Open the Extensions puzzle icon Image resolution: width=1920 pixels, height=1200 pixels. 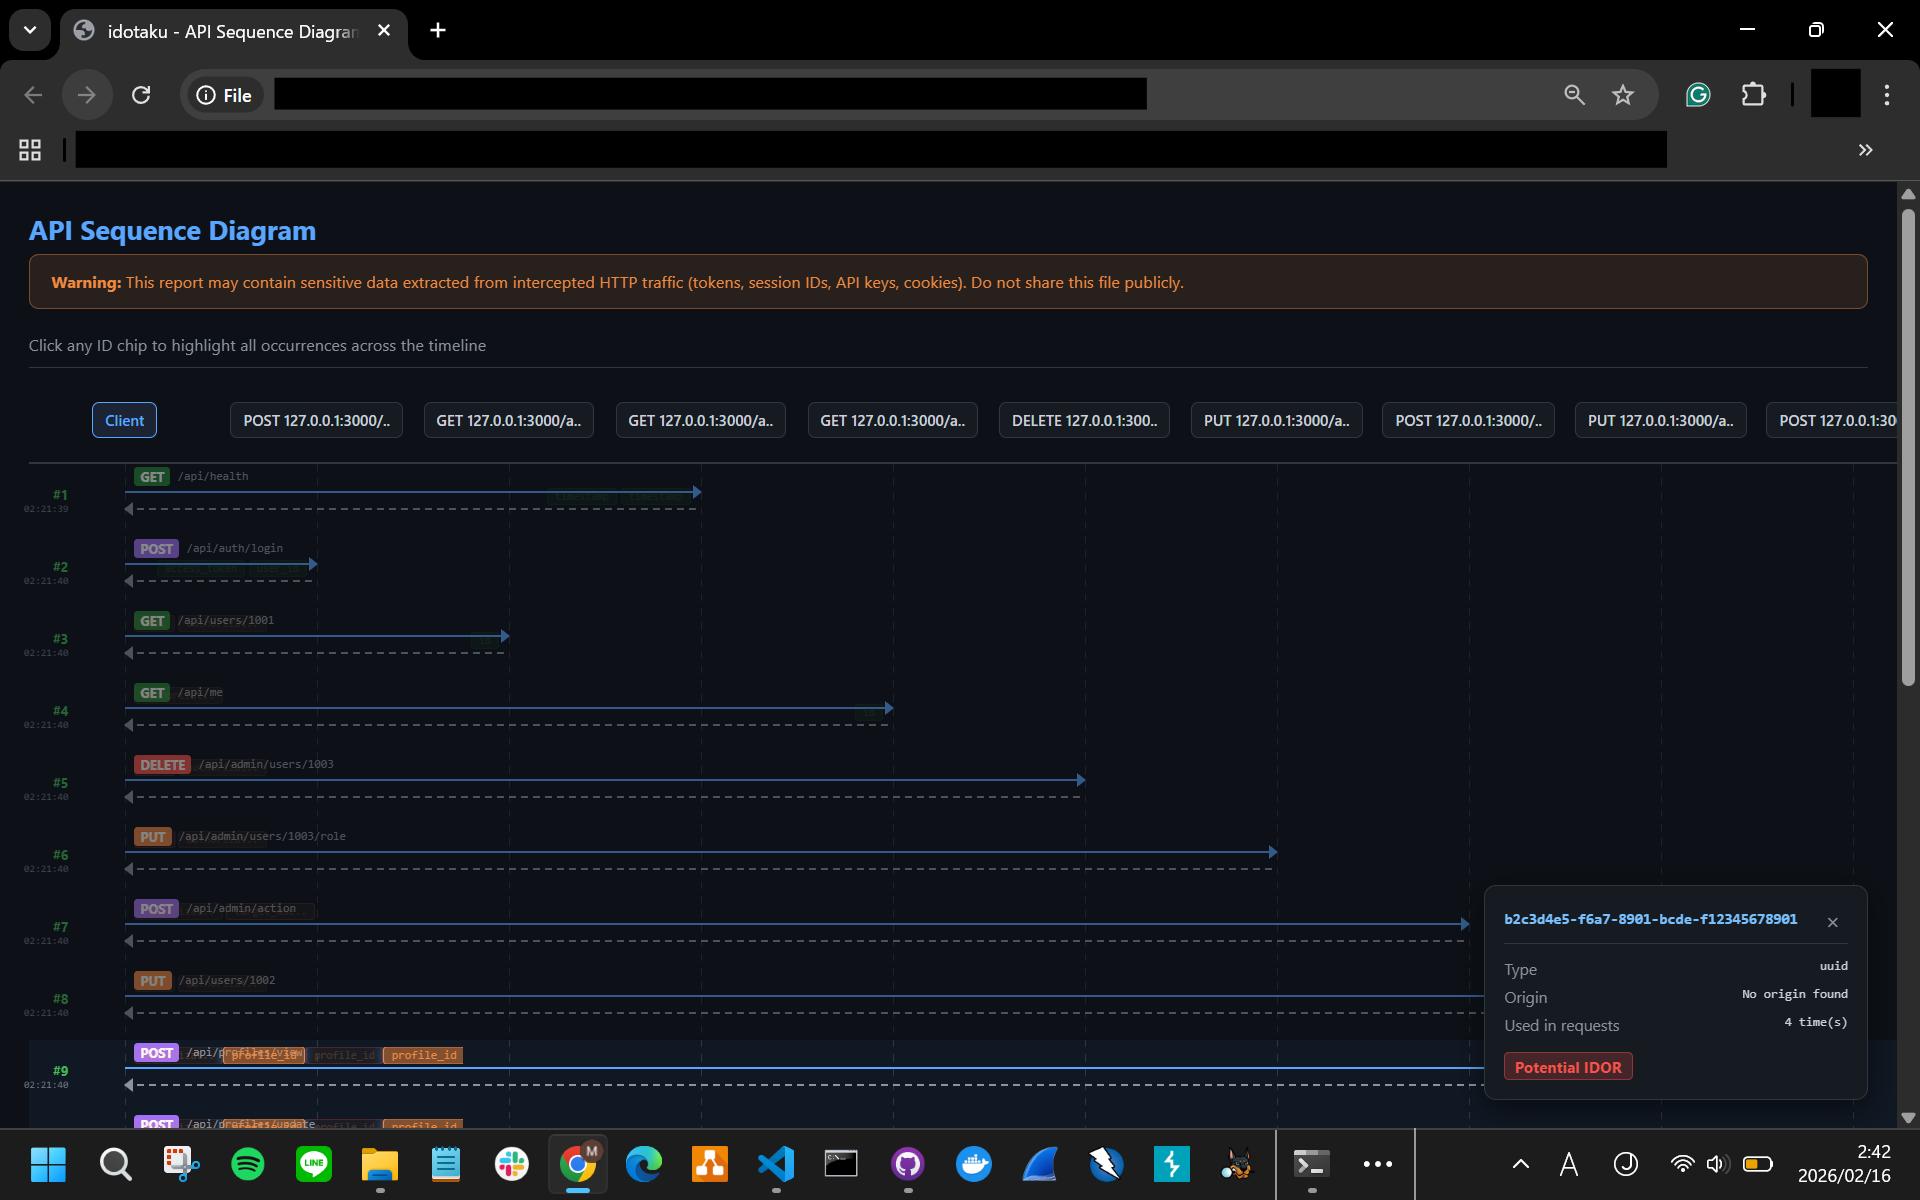pyautogui.click(x=1753, y=95)
